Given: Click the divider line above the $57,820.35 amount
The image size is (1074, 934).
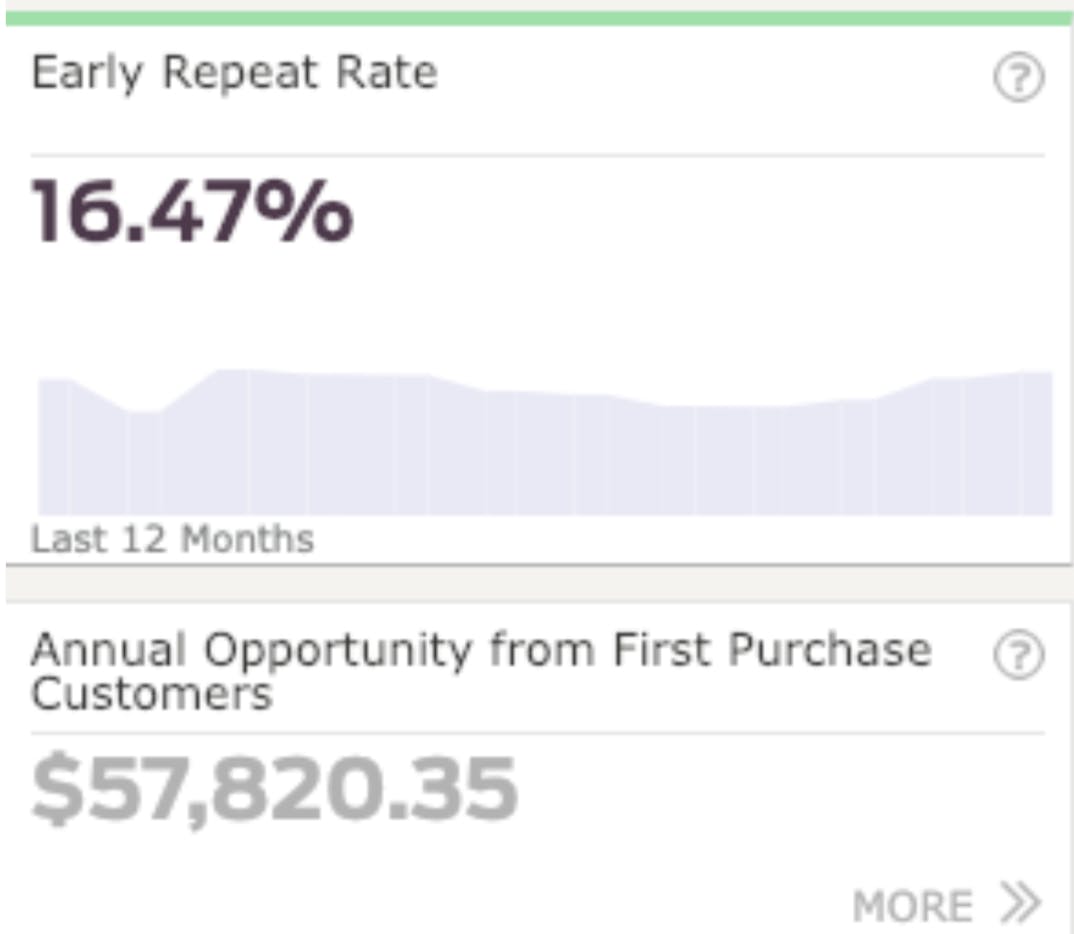Looking at the screenshot, I should point(537,732).
